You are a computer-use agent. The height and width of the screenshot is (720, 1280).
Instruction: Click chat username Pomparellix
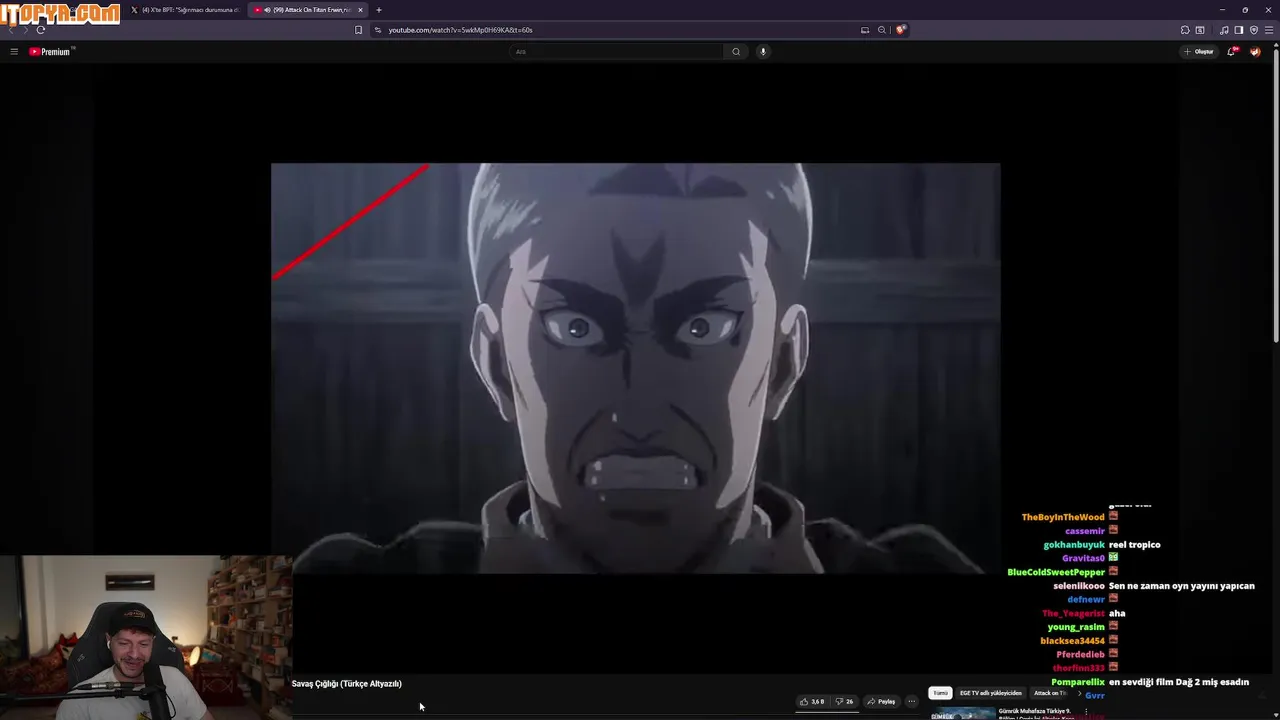1078,682
